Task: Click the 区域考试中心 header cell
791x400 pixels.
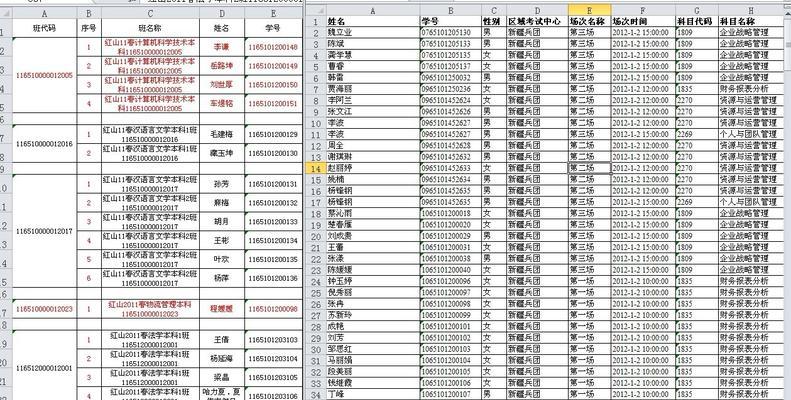Action: point(537,22)
